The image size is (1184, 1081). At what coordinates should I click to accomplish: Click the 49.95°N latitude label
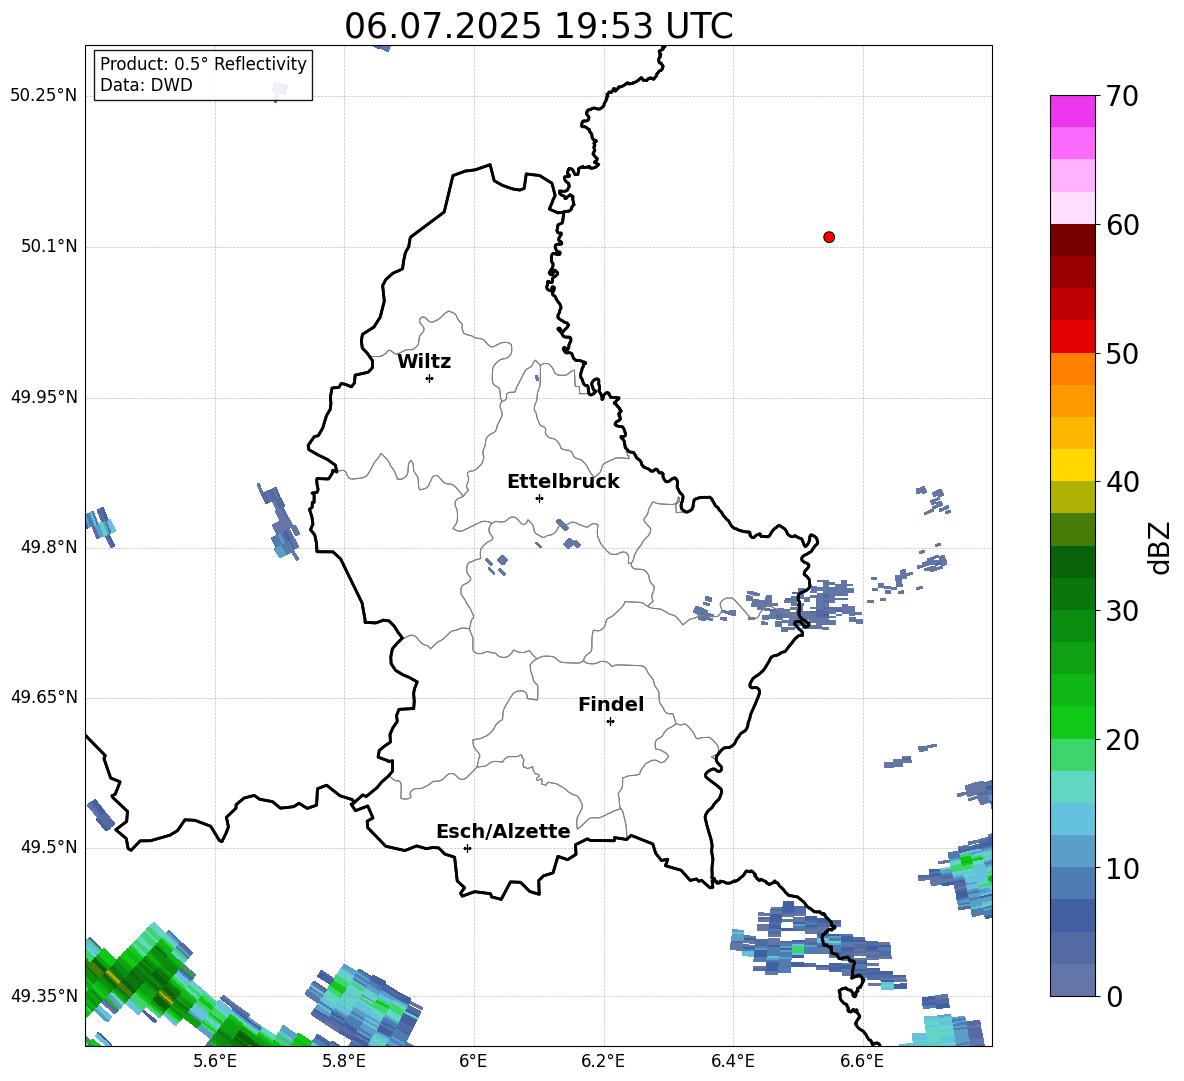44,397
